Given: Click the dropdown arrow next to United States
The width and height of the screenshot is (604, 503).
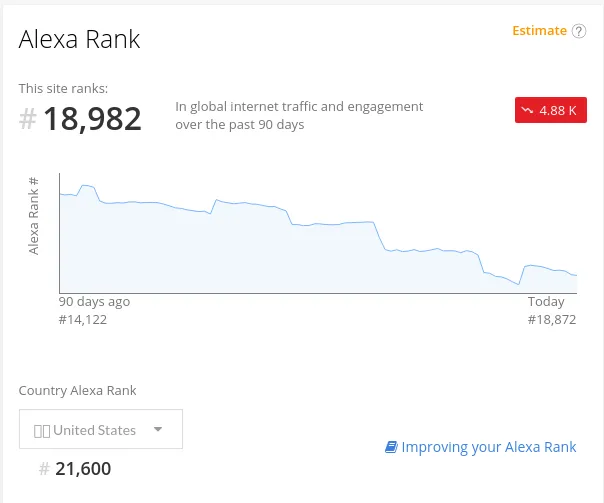Looking at the screenshot, I should pyautogui.click(x=158, y=429).
